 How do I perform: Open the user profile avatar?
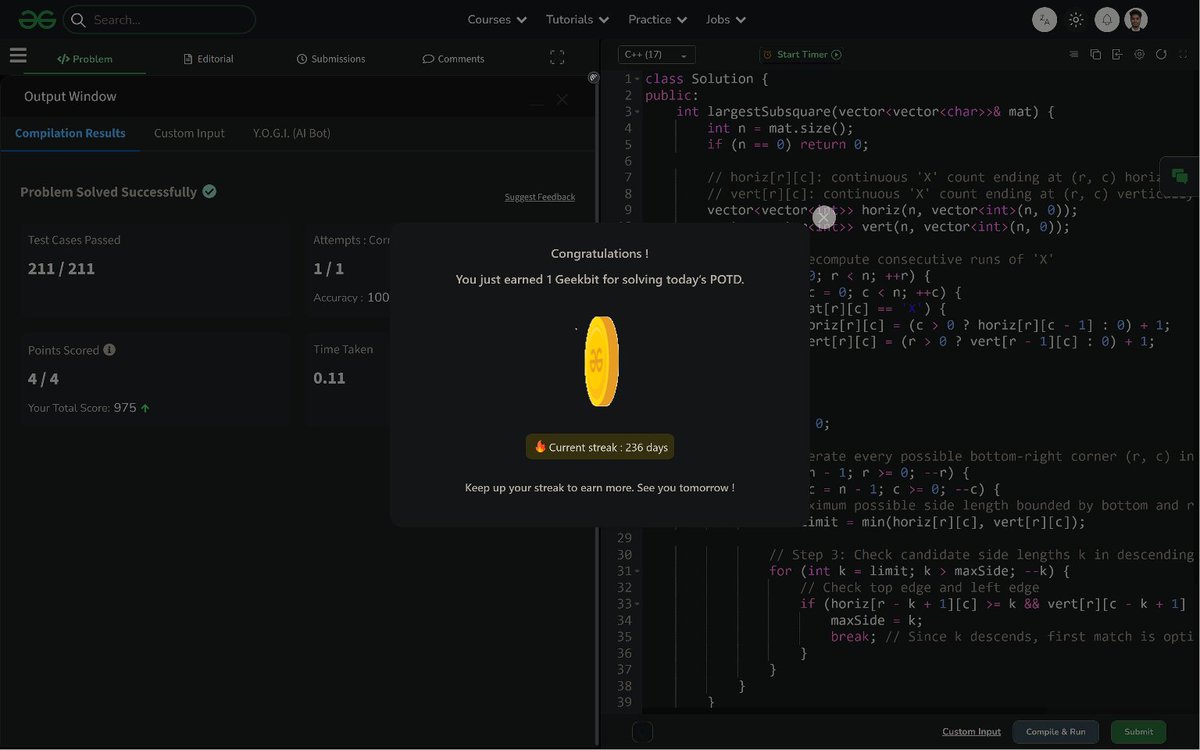1136,19
